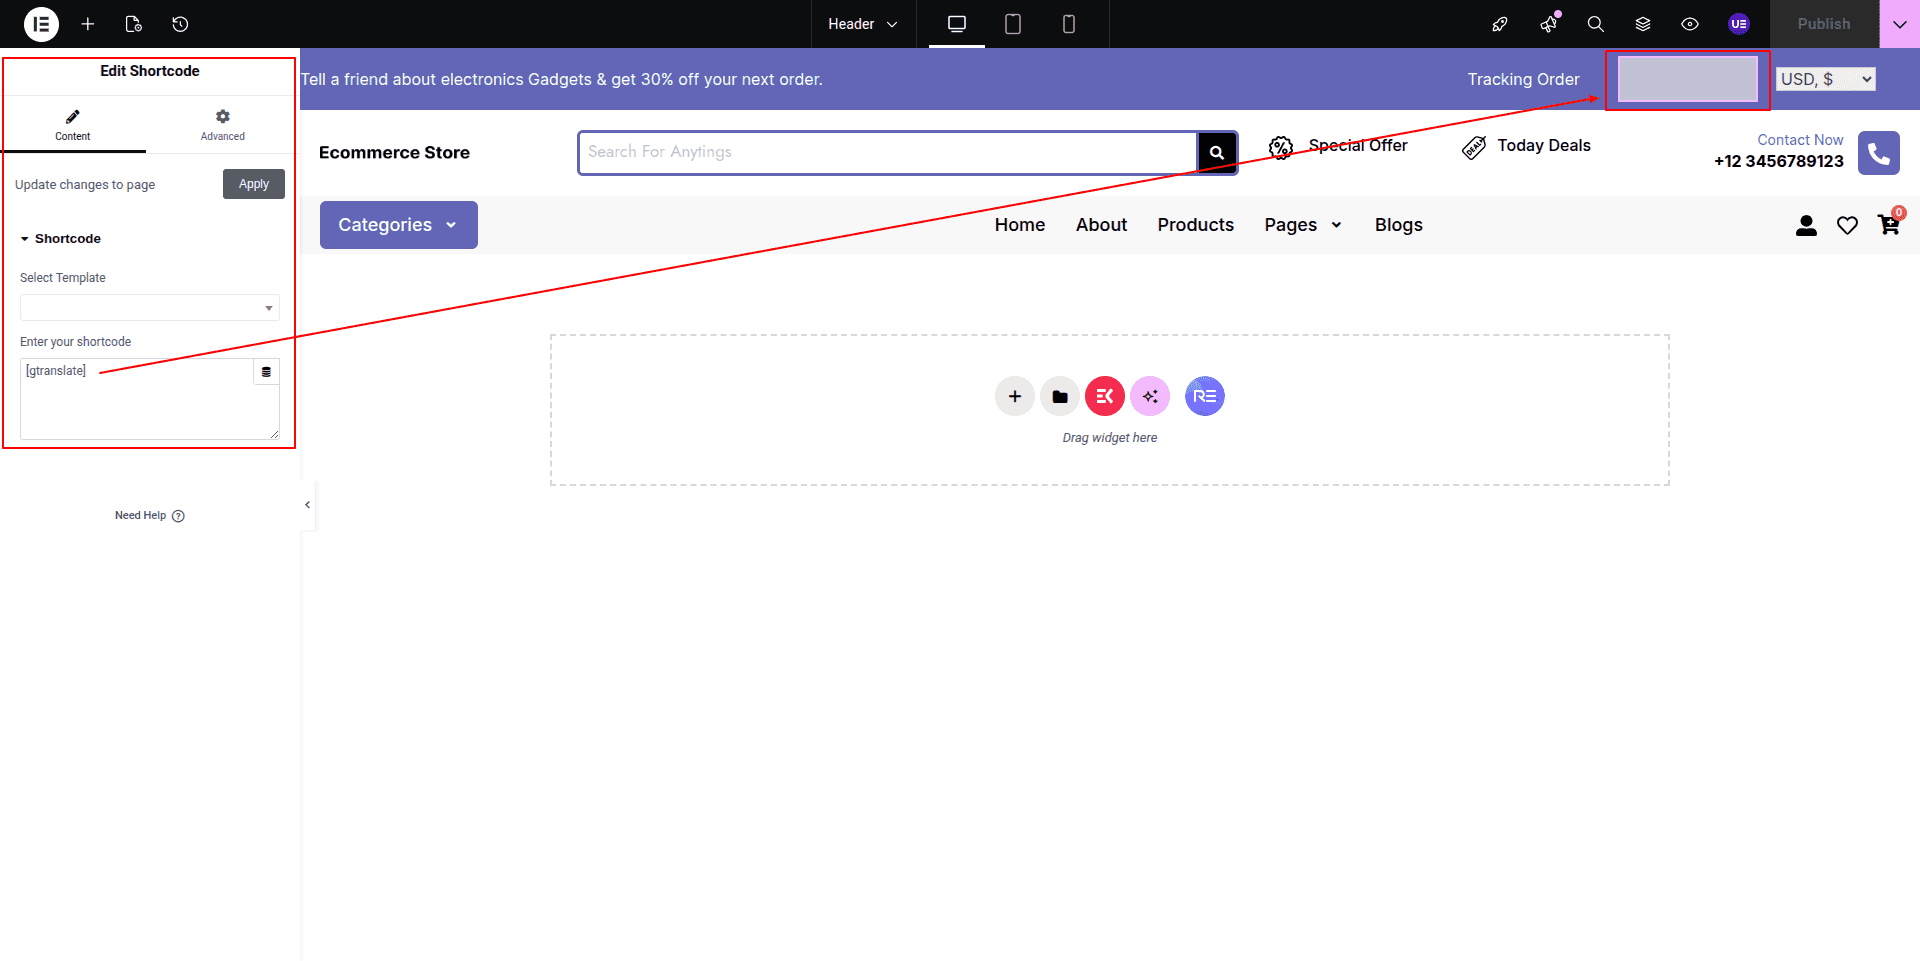Switch to tablet responsive view

pos(1012,24)
